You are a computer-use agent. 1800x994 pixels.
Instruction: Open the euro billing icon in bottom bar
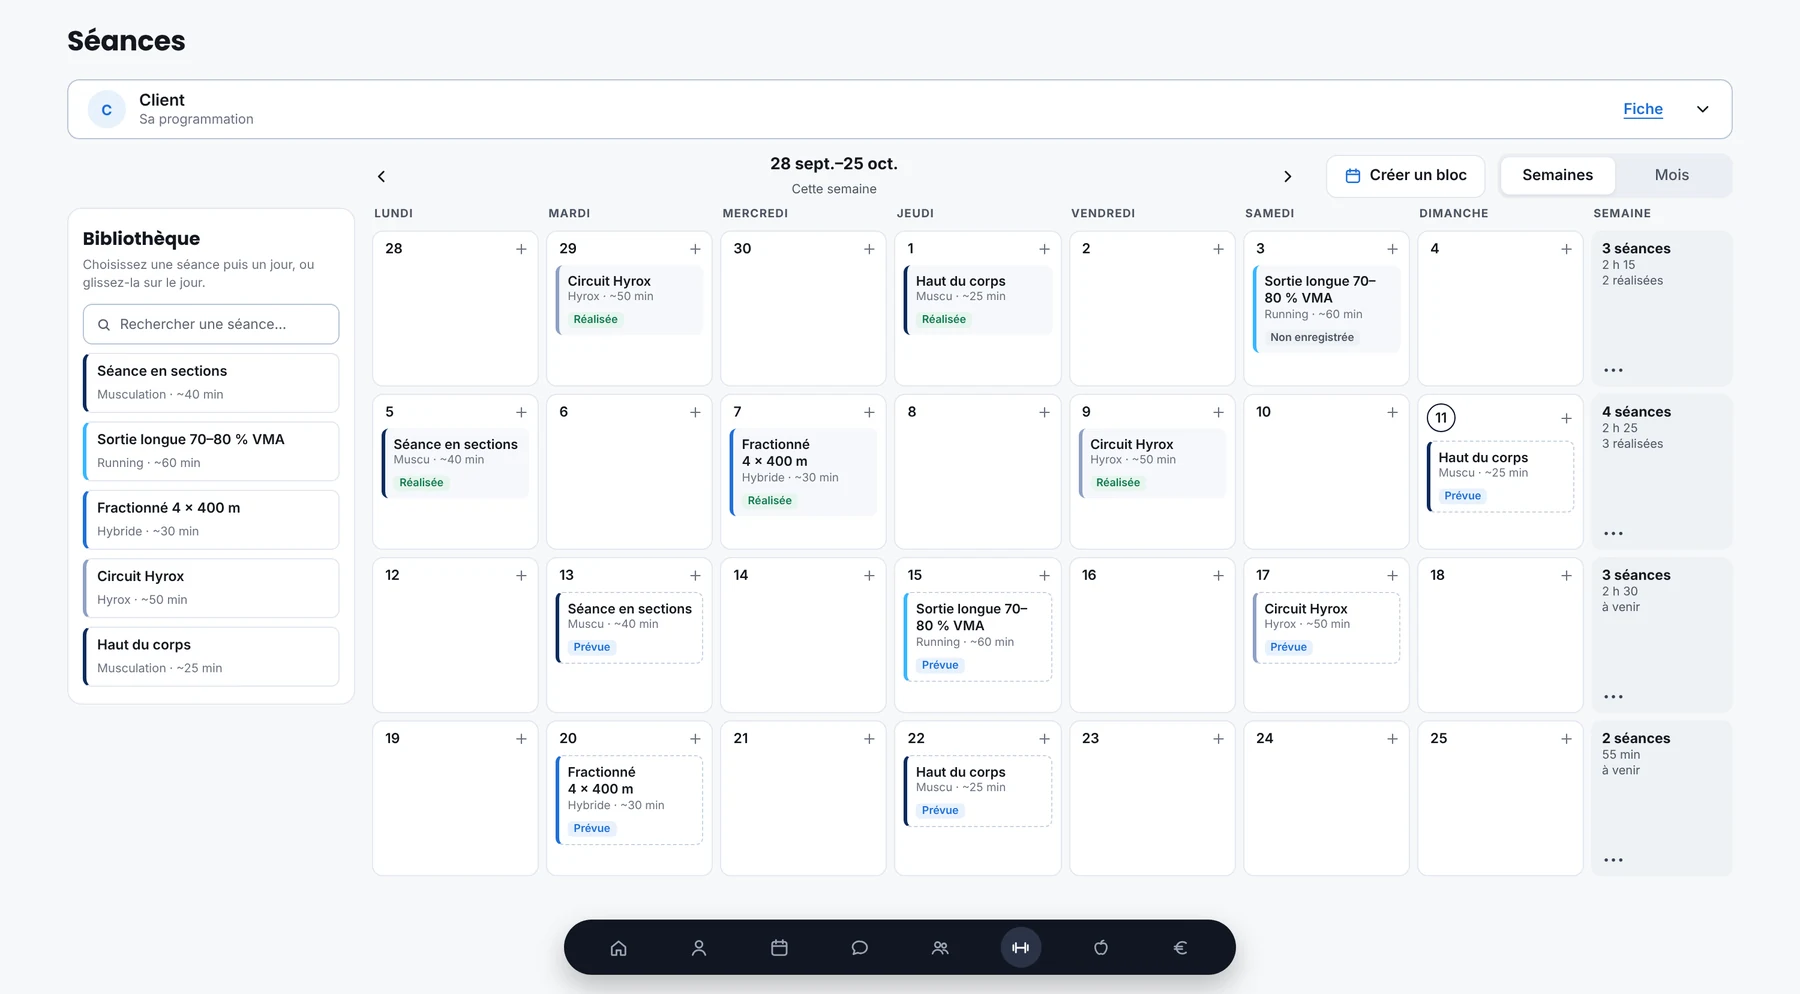pos(1181,948)
